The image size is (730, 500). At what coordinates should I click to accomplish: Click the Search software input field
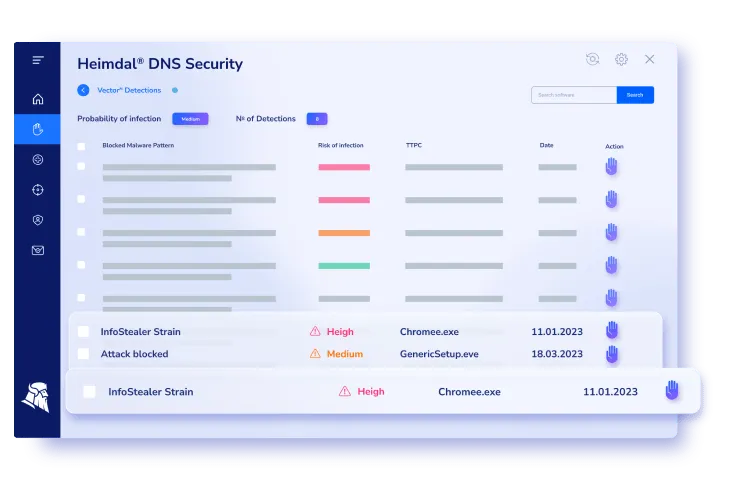coord(574,95)
